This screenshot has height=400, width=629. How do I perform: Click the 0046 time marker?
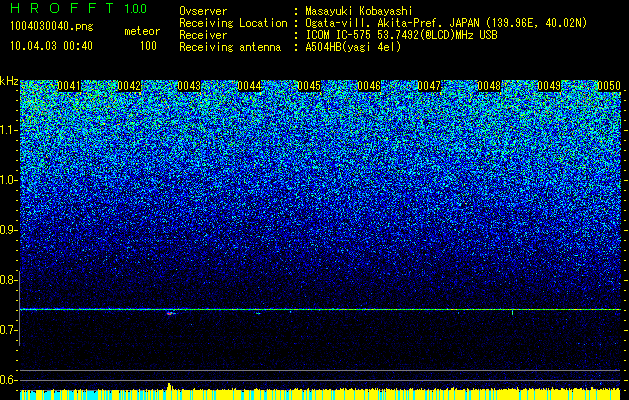(x=369, y=86)
